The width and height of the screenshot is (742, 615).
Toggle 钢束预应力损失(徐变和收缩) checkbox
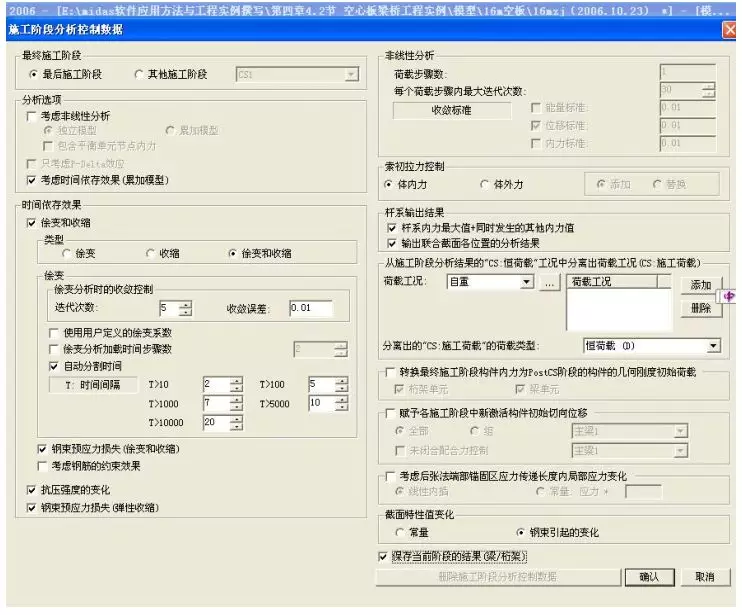click(43, 449)
